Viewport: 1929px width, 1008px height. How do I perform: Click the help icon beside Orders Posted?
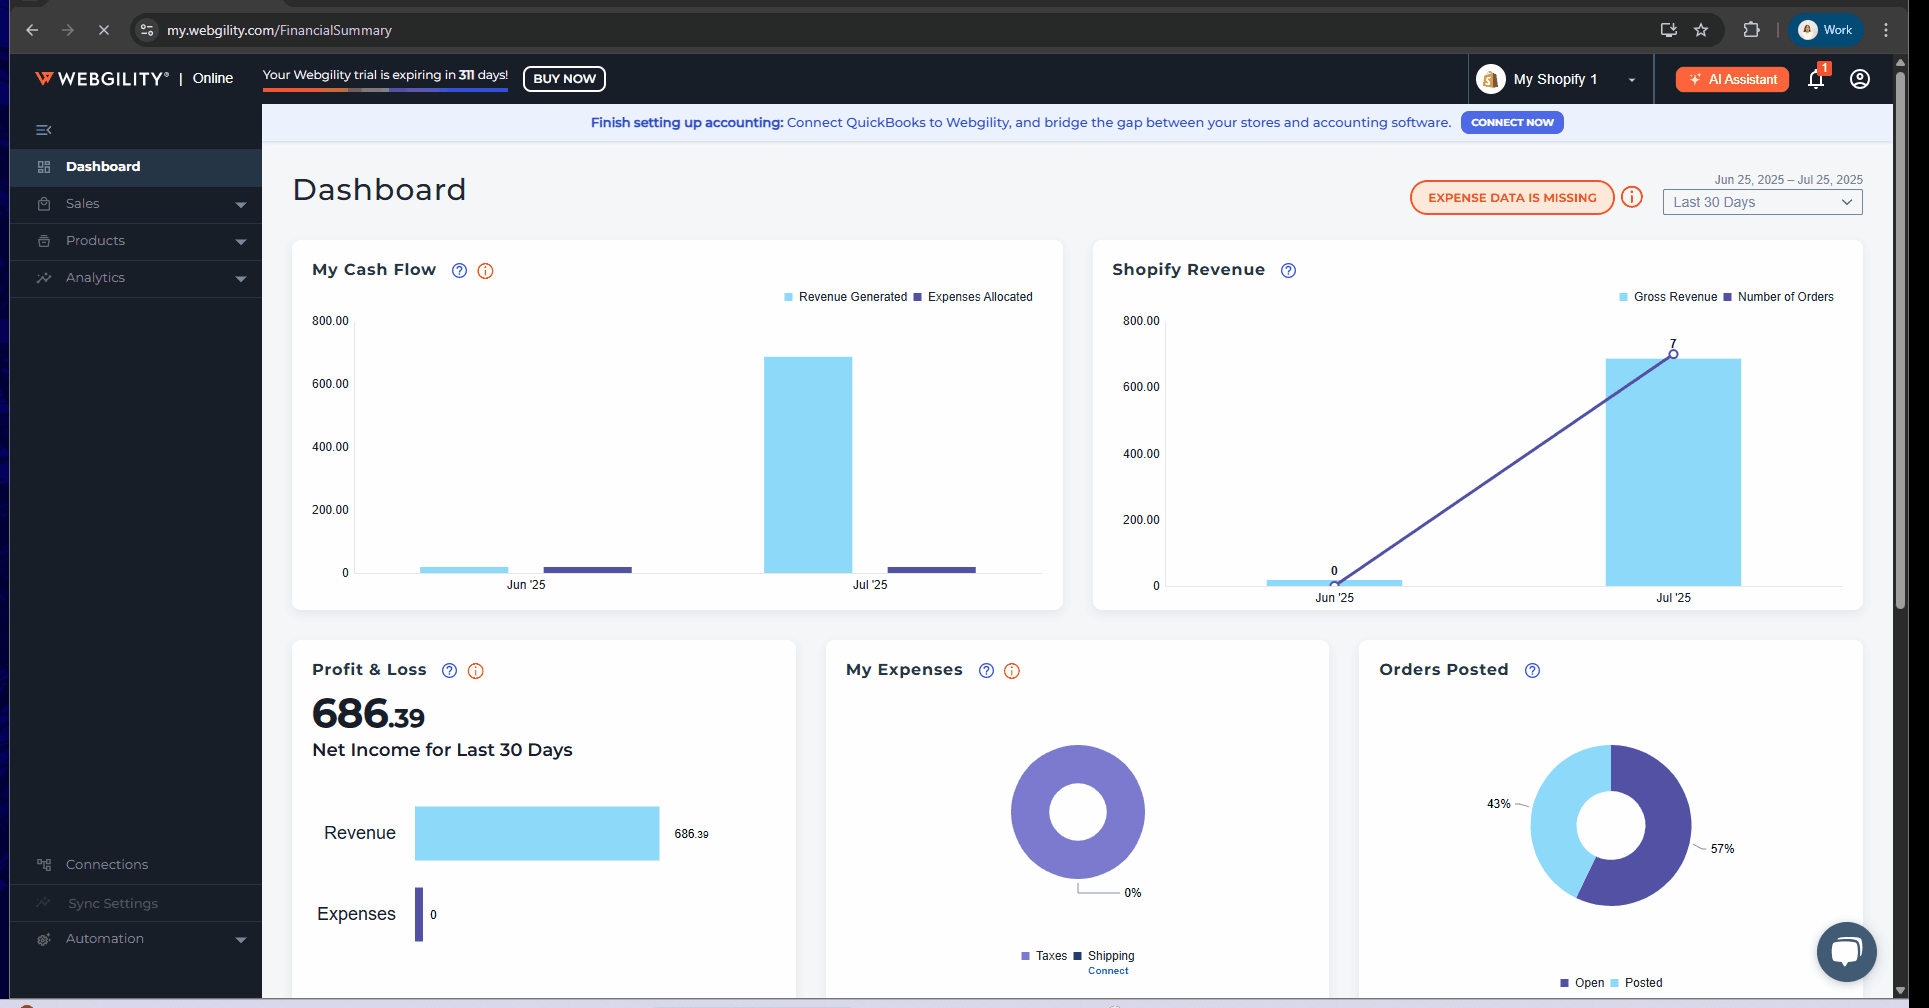pos(1532,671)
